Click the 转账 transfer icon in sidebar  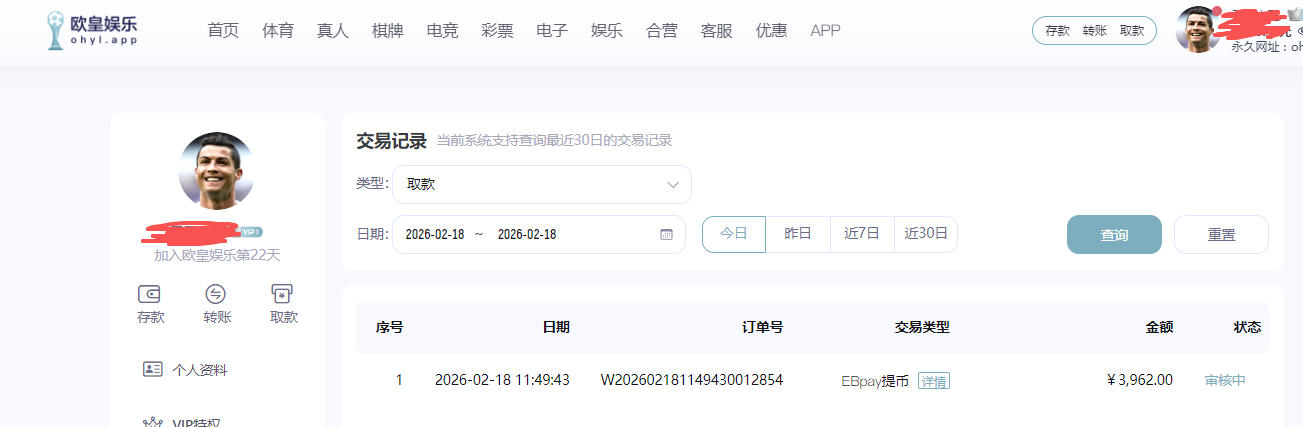coord(216,294)
